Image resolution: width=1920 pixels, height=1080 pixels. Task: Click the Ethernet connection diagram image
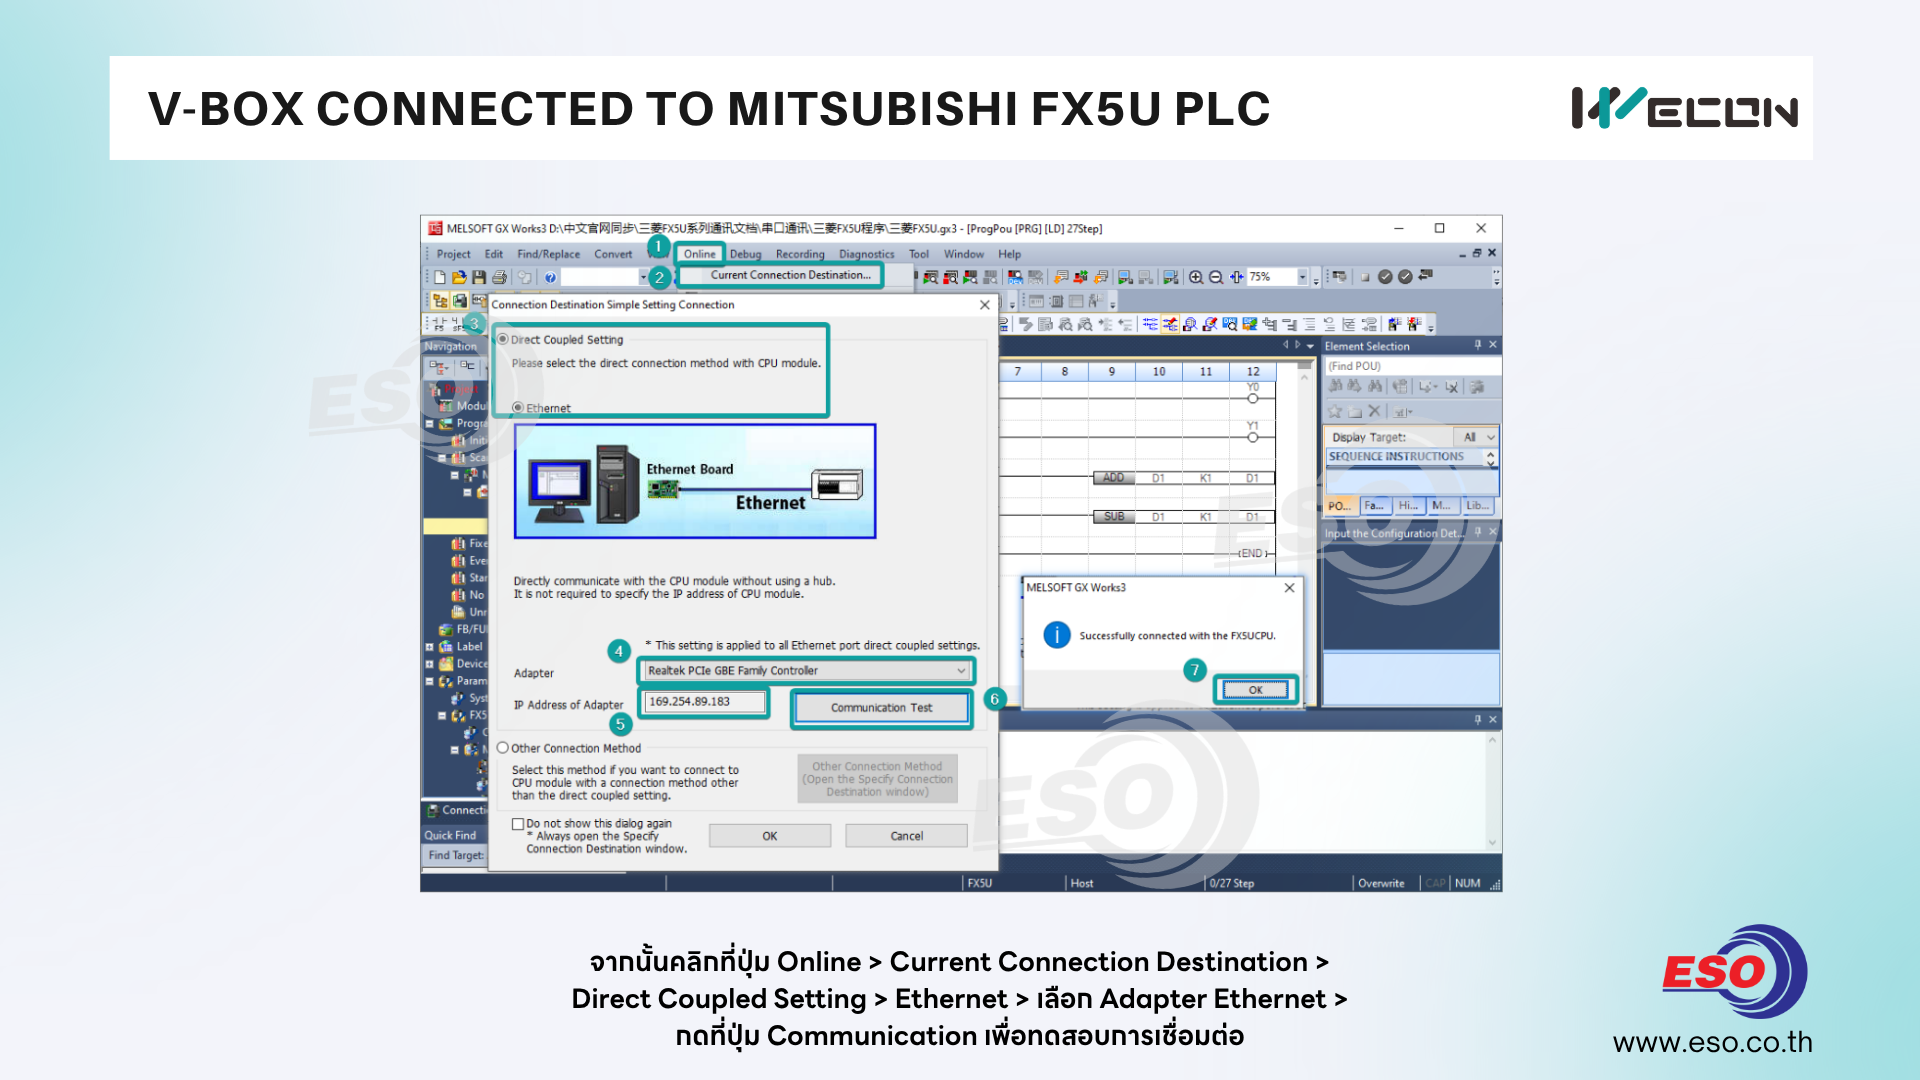pyautogui.click(x=695, y=481)
